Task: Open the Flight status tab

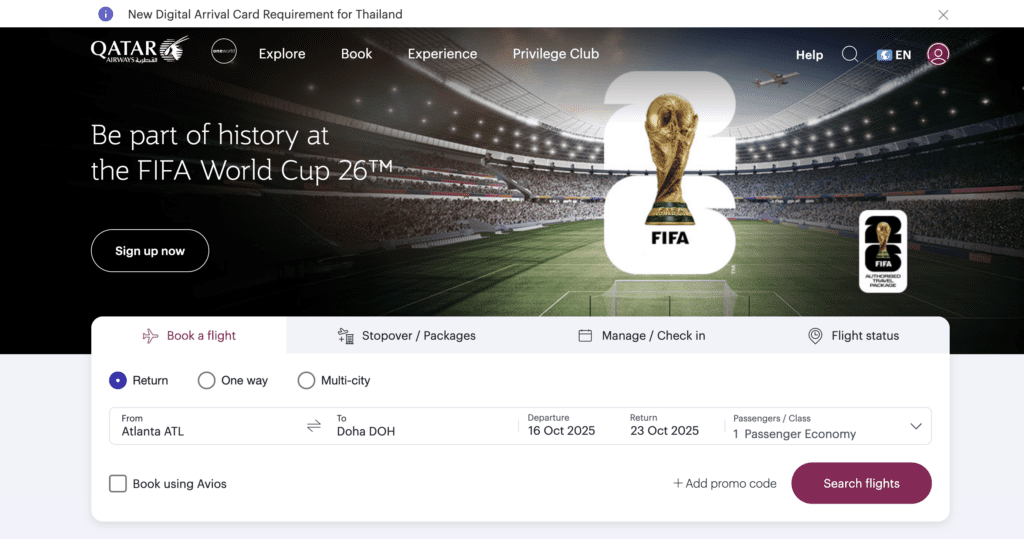Action: [x=853, y=336]
